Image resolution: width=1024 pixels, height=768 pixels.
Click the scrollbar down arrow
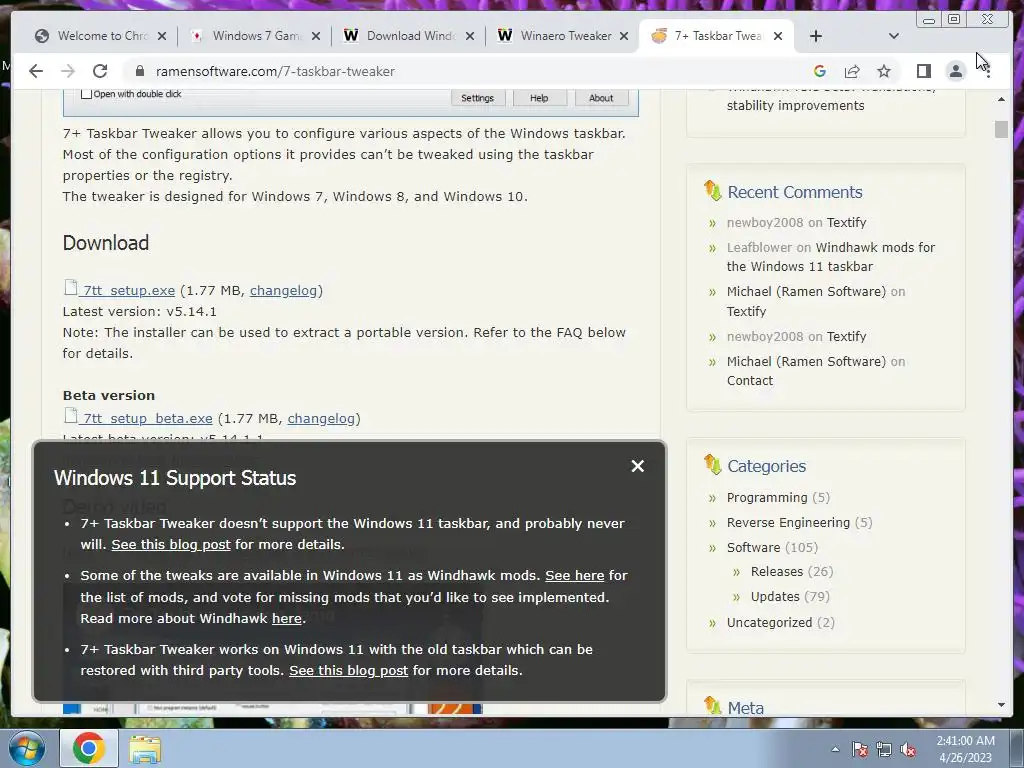coord(1001,705)
